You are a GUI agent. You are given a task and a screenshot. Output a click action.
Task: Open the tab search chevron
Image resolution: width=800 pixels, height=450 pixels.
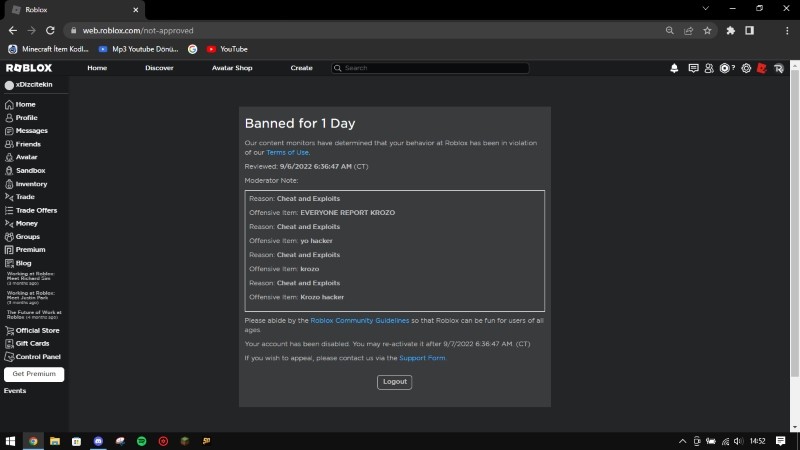[x=706, y=9]
